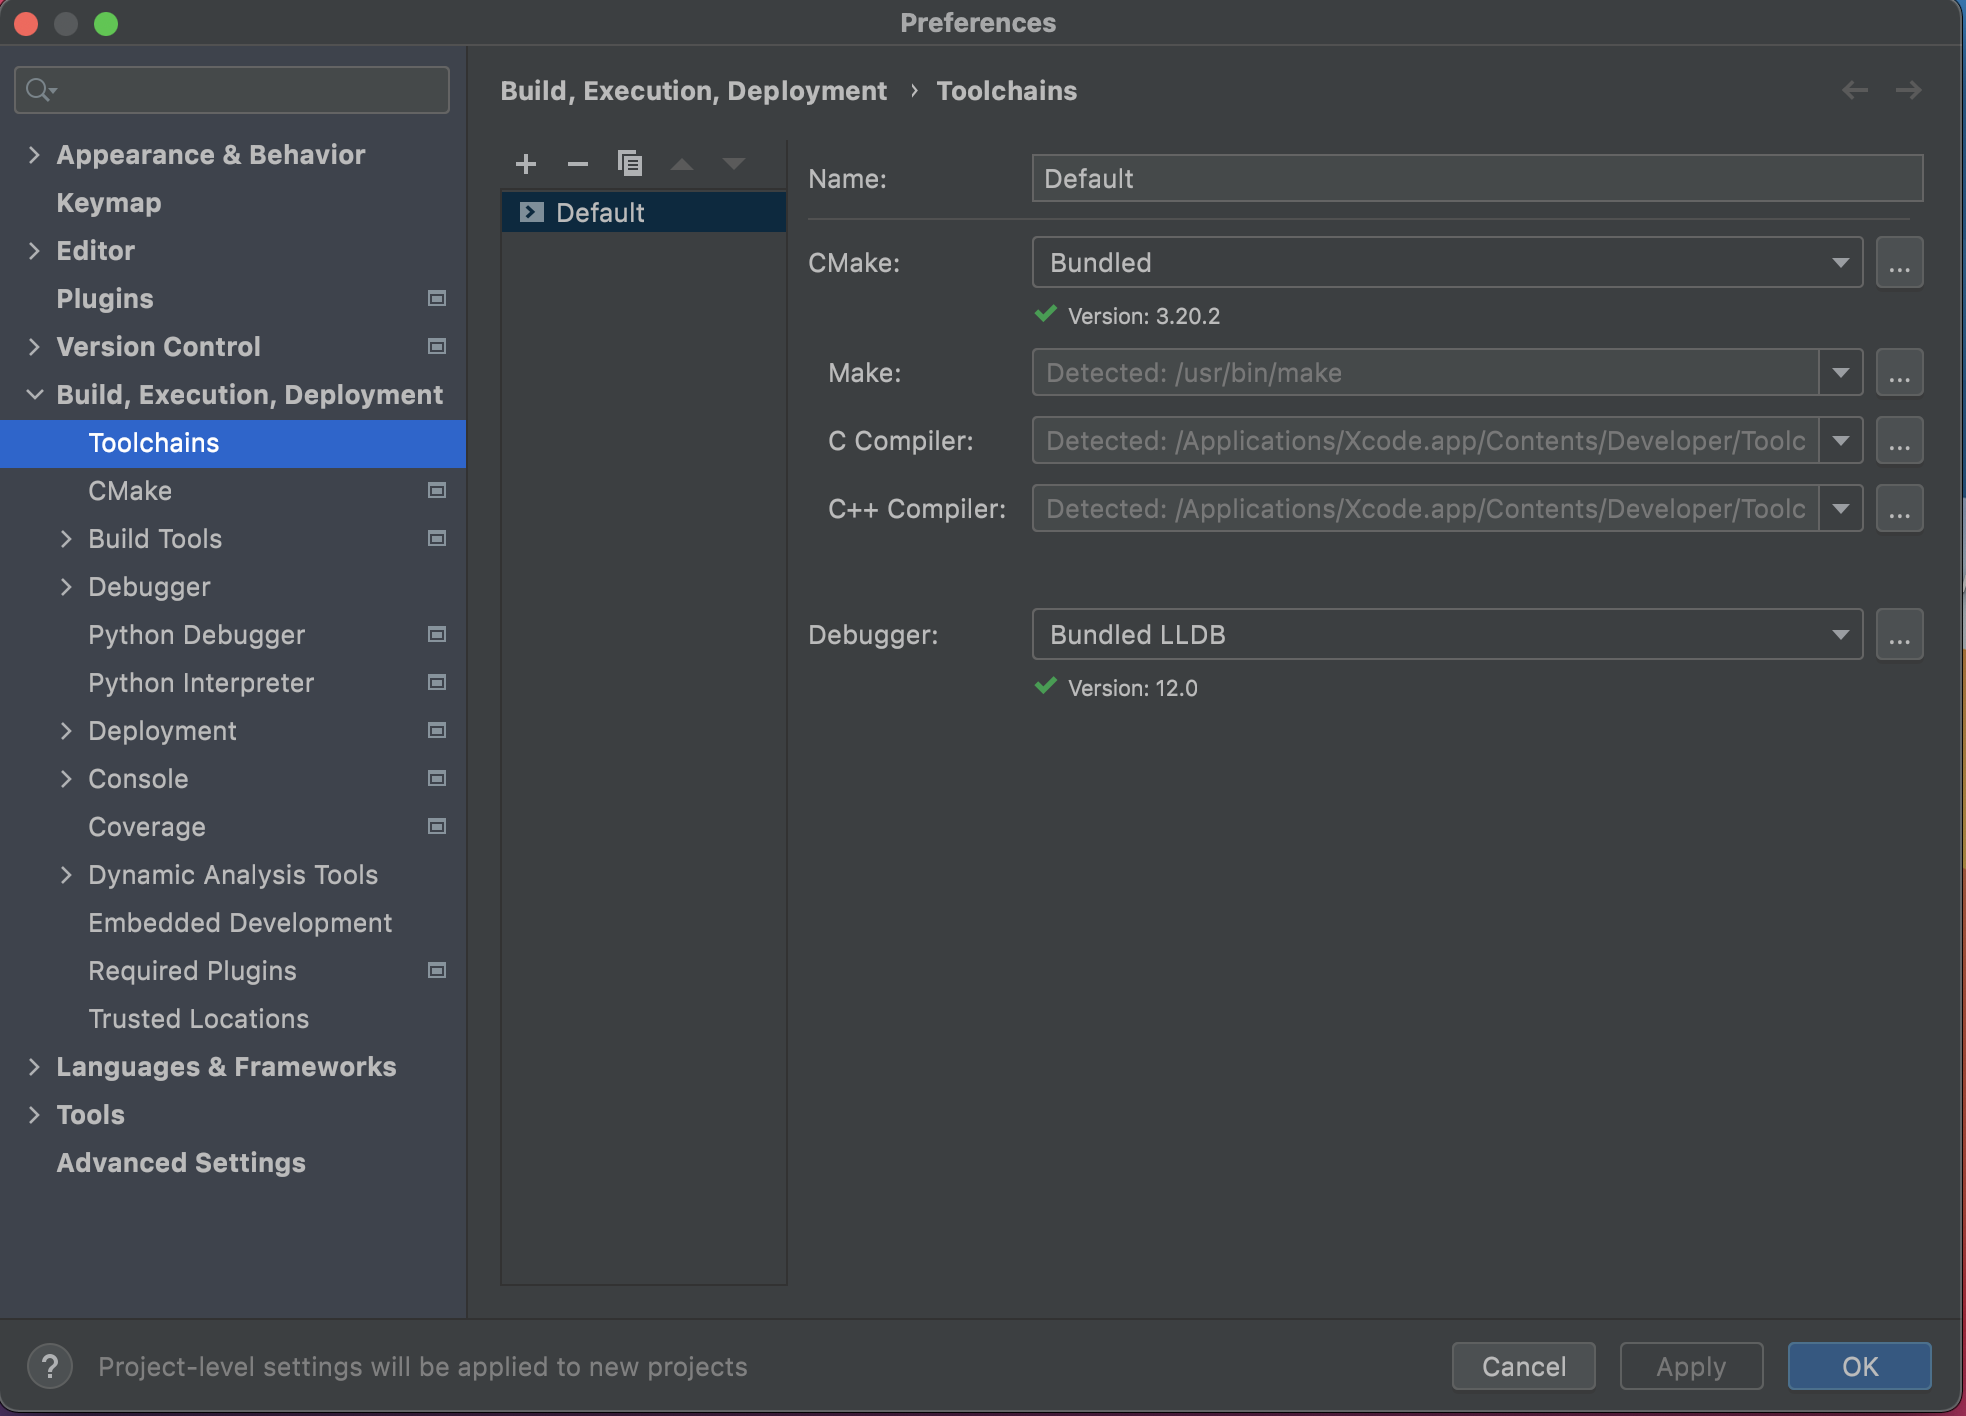The height and width of the screenshot is (1416, 1966).
Task: Click the Cancel button to dismiss
Action: click(x=1525, y=1366)
